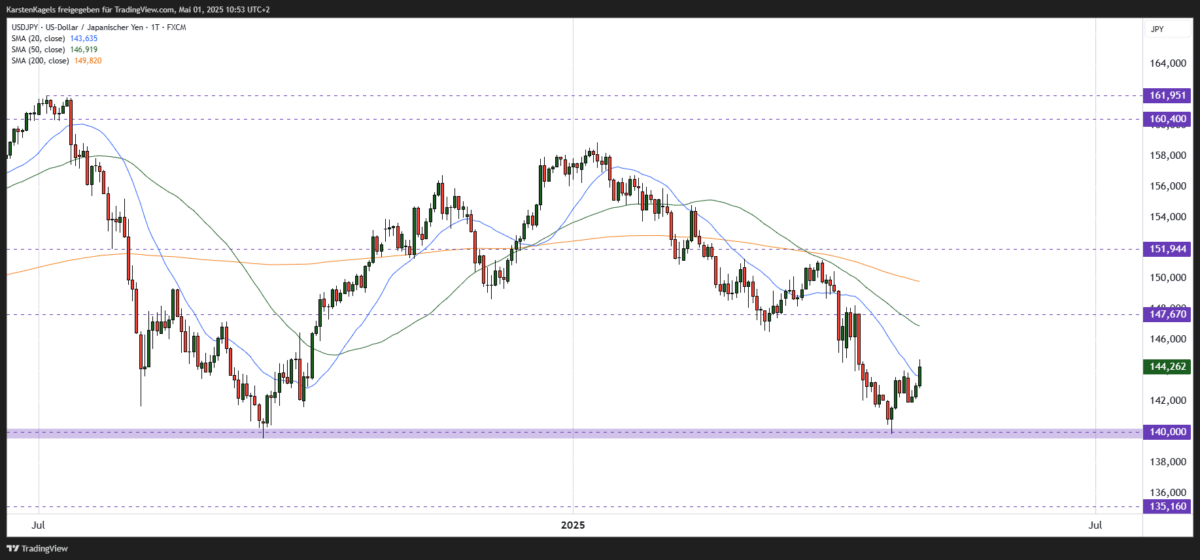
Task: Click the 2025 label on time axis
Action: pyautogui.click(x=573, y=524)
